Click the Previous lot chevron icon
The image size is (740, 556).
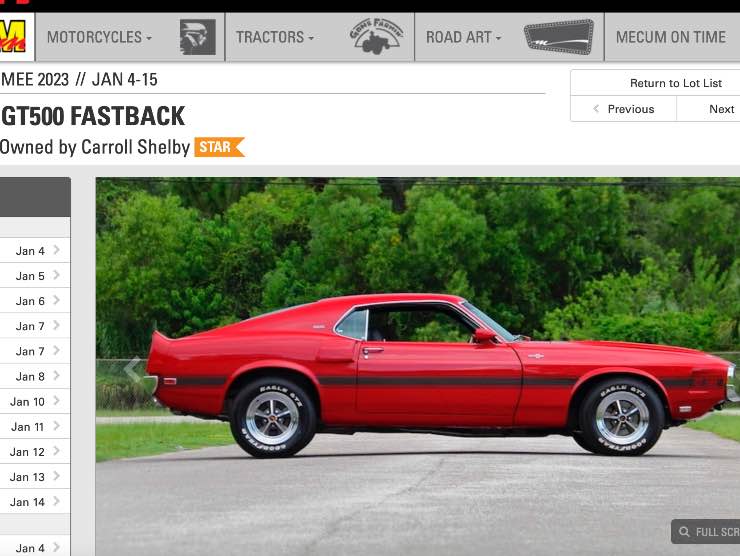[596, 109]
